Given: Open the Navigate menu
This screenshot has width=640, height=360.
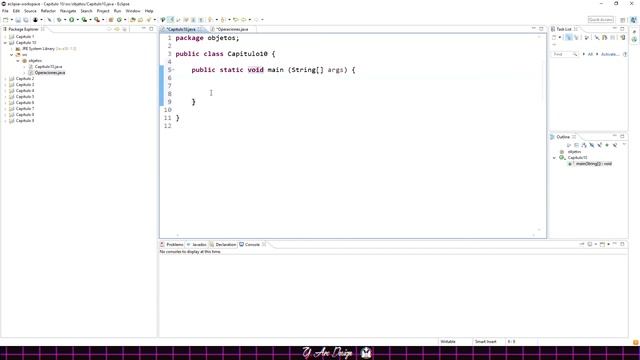Looking at the screenshot, I should [x=68, y=11].
